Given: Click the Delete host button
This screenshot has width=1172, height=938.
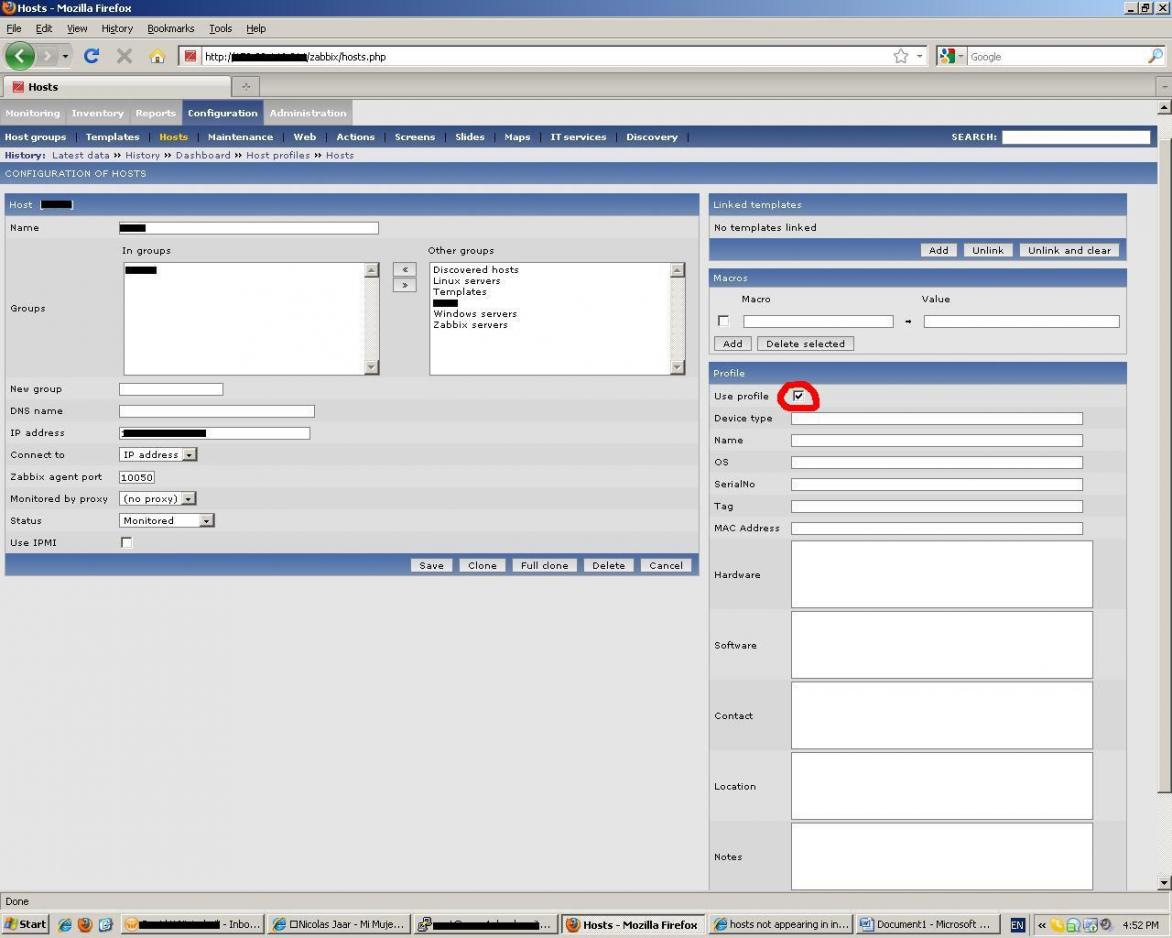Looking at the screenshot, I should (608, 565).
